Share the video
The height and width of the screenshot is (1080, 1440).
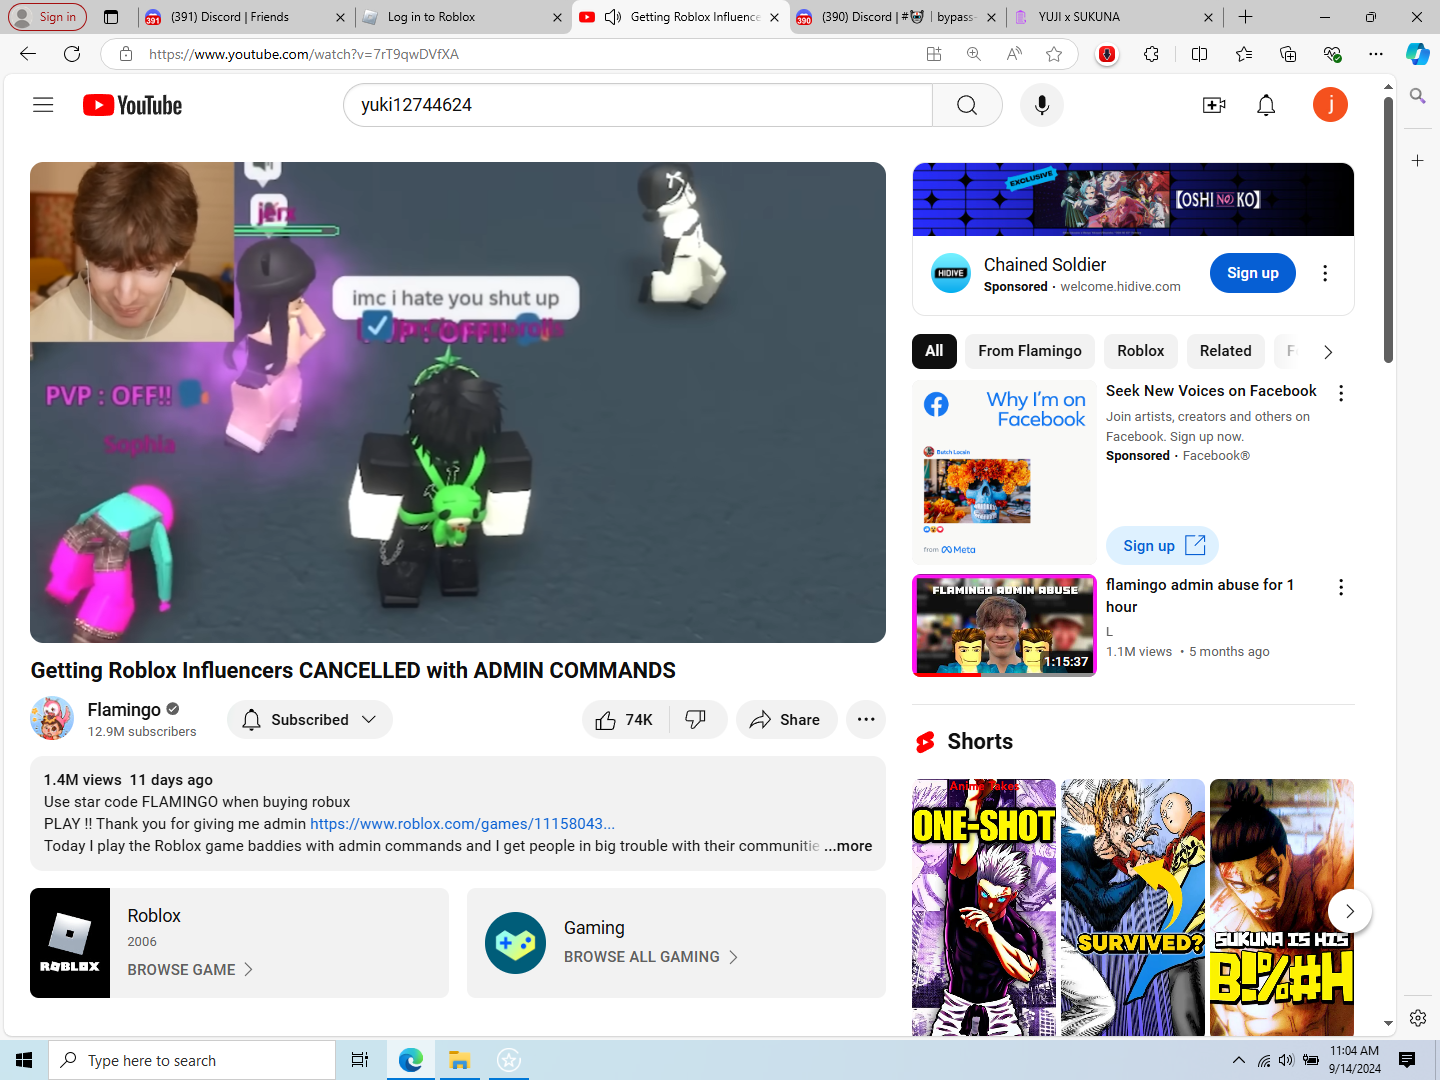click(x=786, y=720)
